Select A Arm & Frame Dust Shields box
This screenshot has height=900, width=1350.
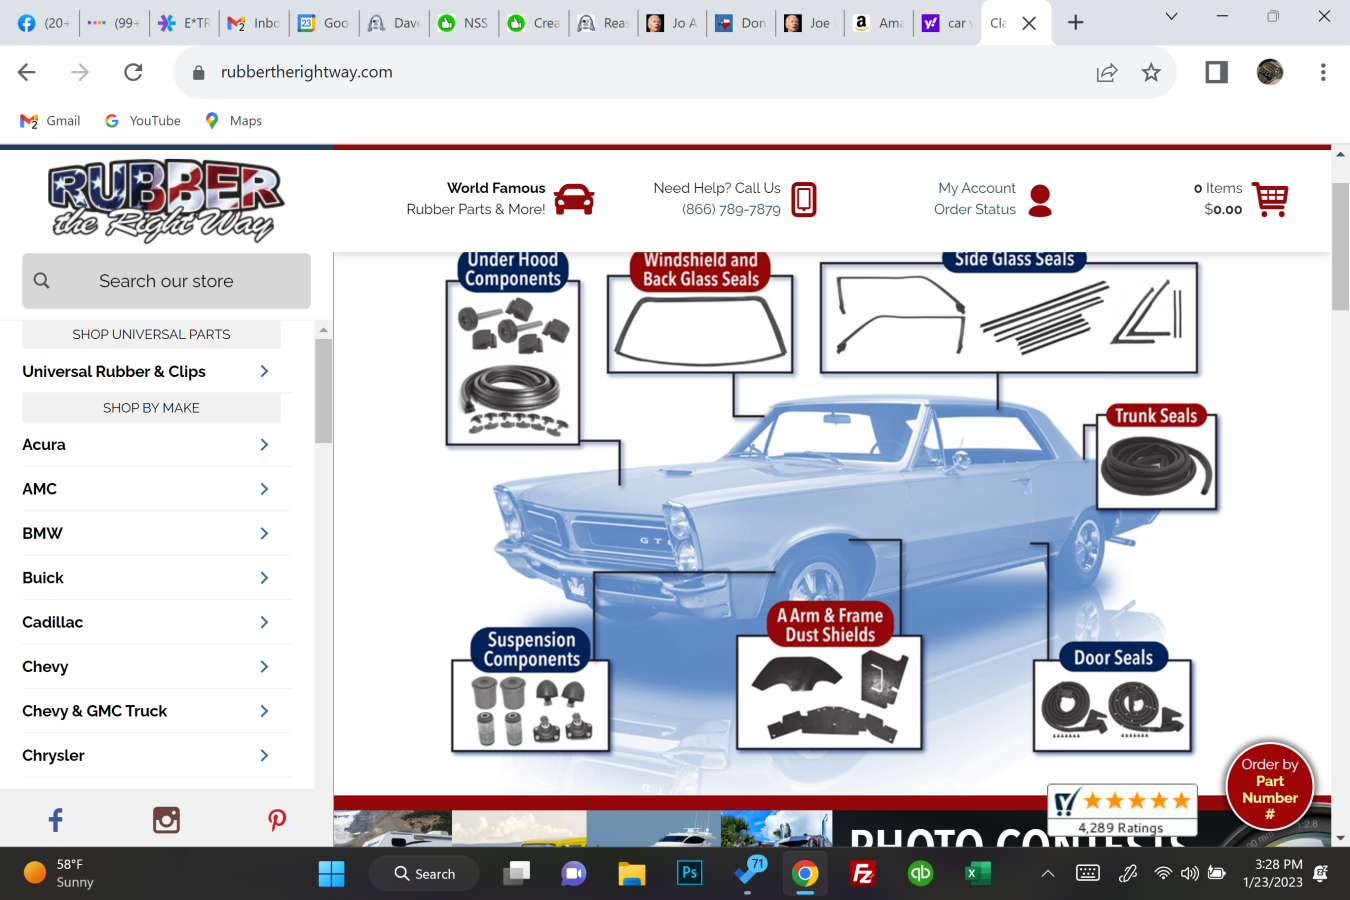coord(829,674)
